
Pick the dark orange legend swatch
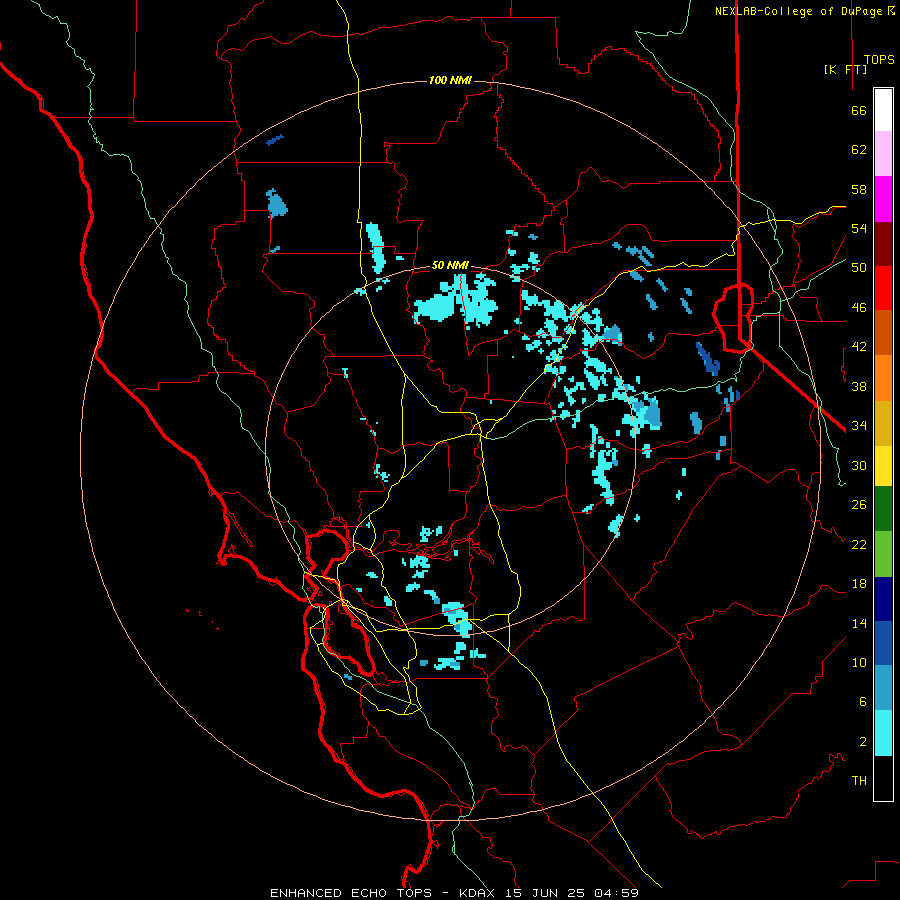click(x=883, y=333)
